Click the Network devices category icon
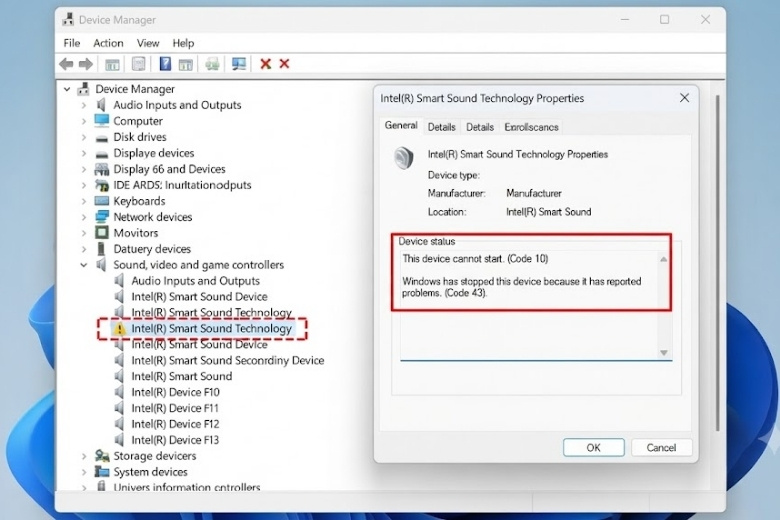The width and height of the screenshot is (780, 520). pyautogui.click(x=101, y=217)
